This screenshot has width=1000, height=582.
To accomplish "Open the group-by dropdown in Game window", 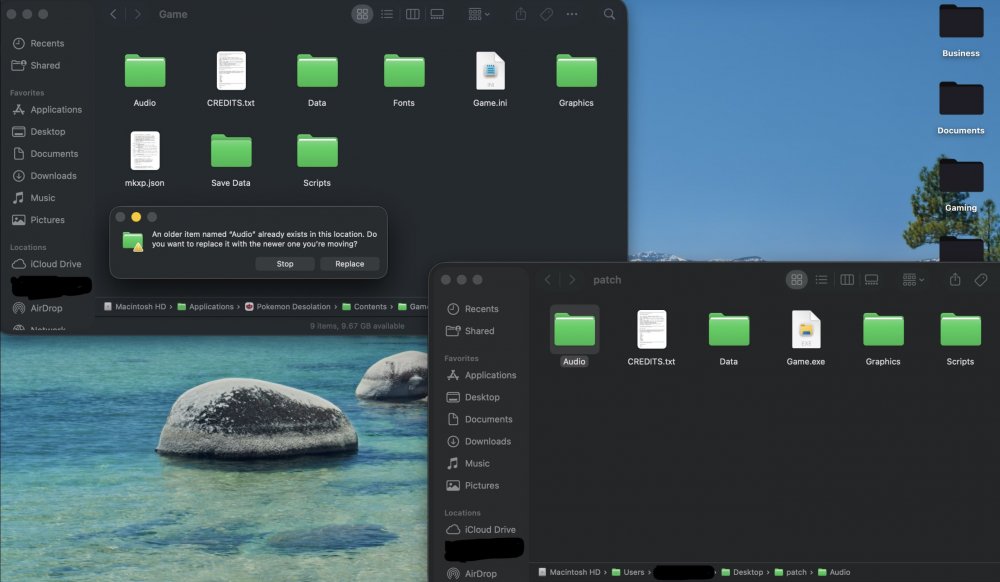I will click(479, 14).
